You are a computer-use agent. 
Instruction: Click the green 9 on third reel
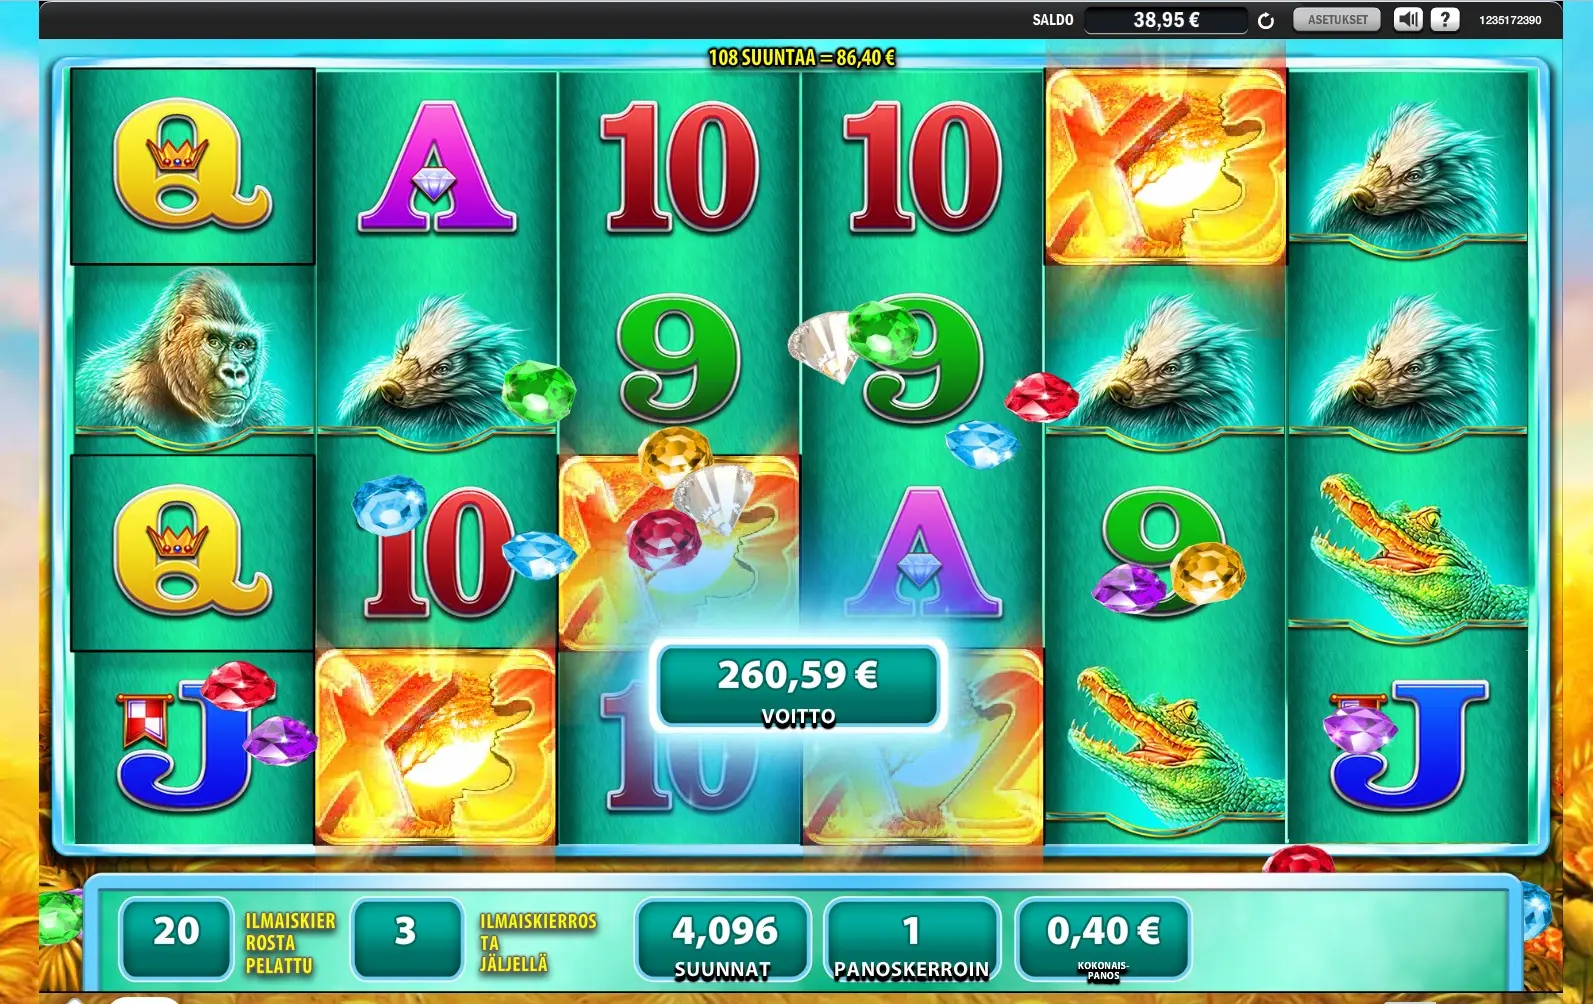pyautogui.click(x=680, y=359)
